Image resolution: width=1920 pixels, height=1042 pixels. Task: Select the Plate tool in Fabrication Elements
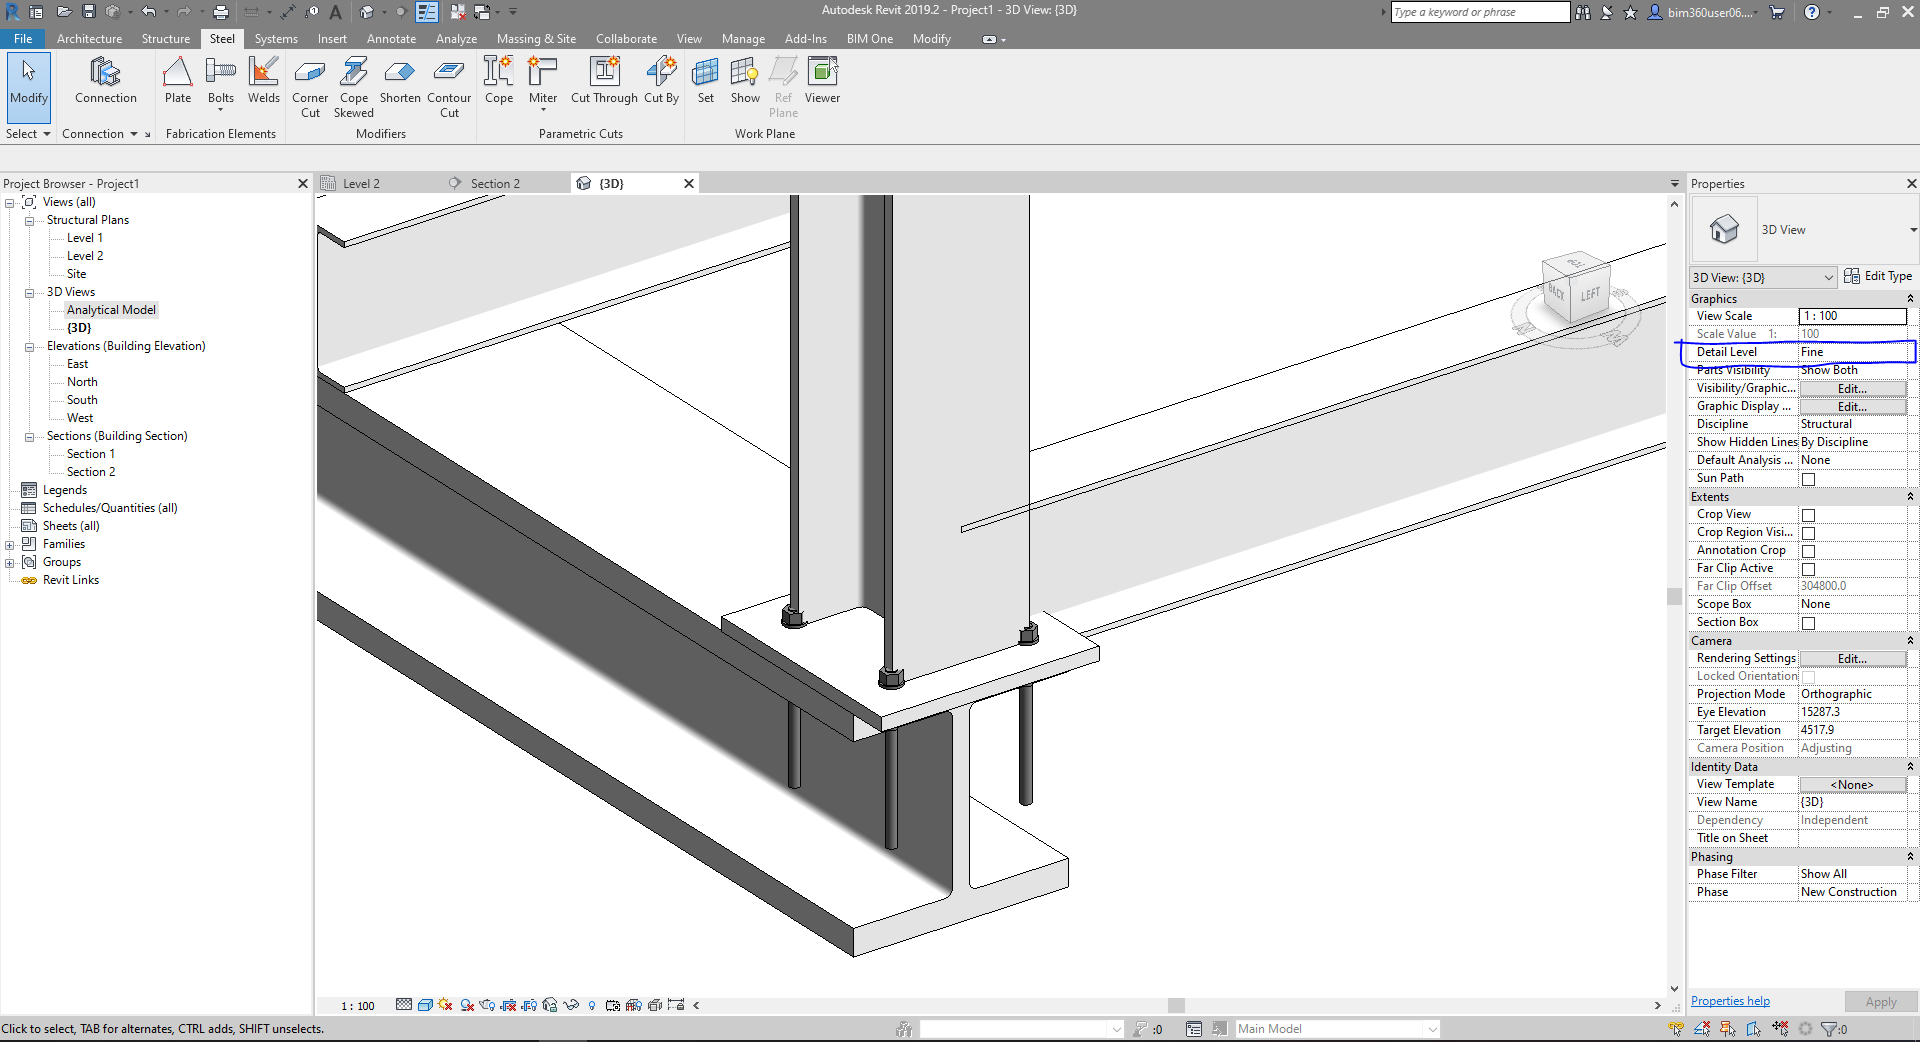(x=177, y=80)
